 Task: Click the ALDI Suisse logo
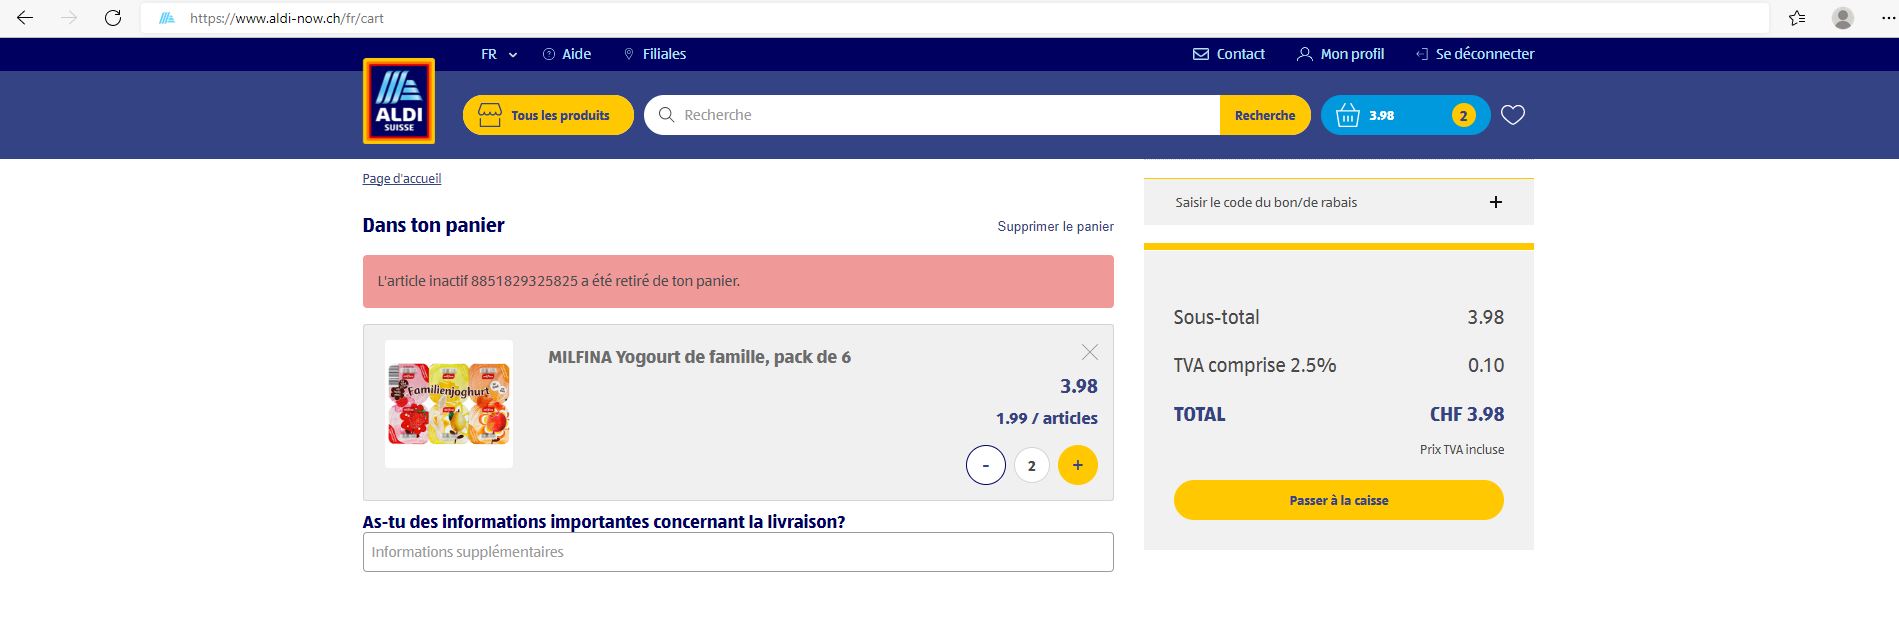coord(398,101)
